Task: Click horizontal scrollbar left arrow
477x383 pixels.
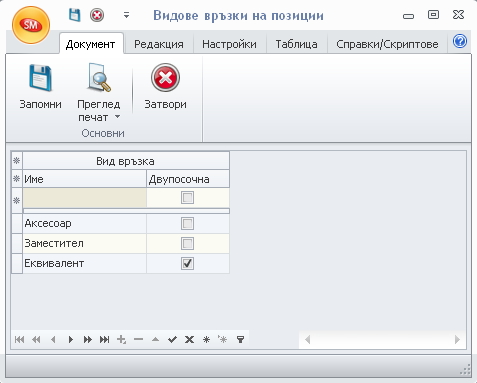Action: click(x=307, y=340)
